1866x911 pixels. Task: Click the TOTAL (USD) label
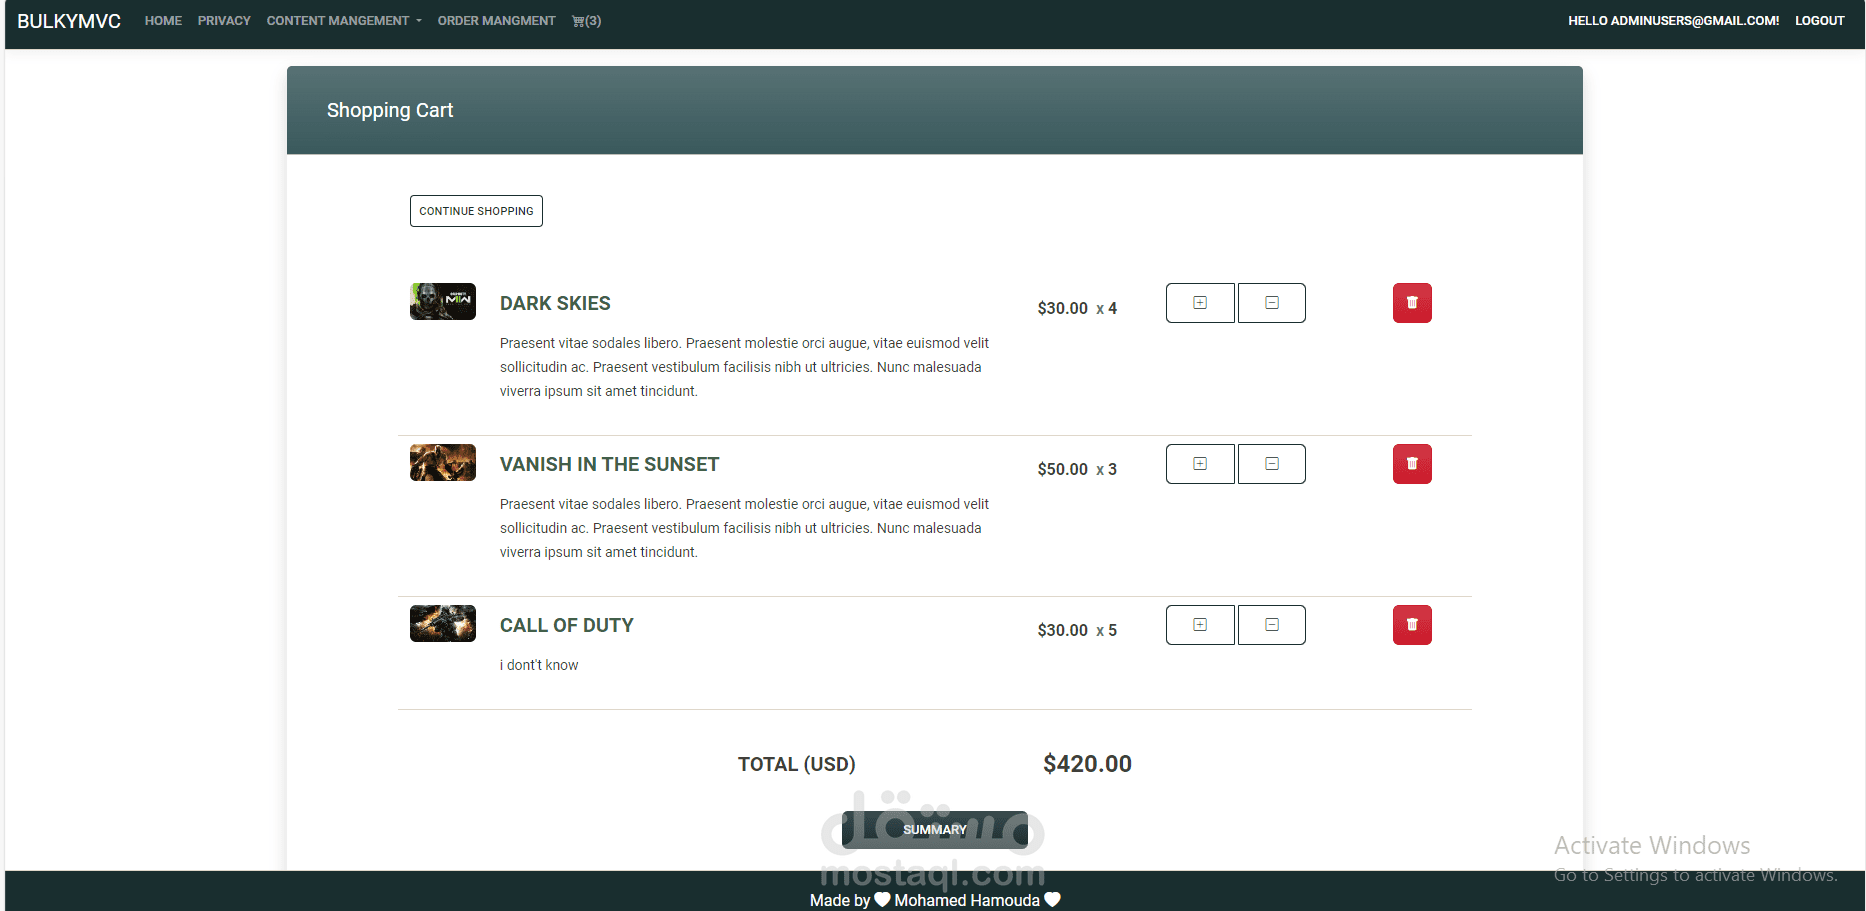click(797, 764)
